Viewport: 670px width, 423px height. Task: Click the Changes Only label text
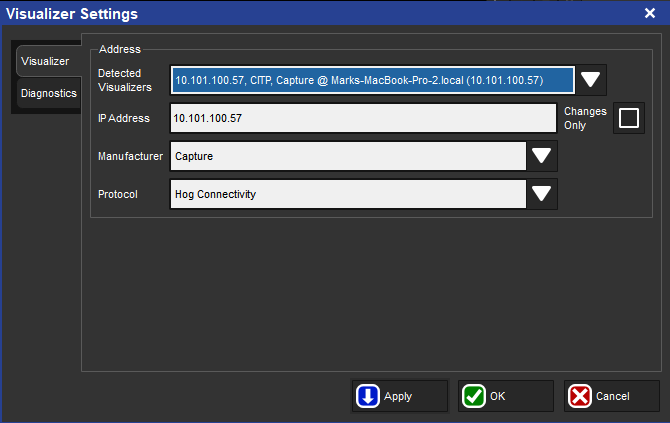[x=585, y=118]
